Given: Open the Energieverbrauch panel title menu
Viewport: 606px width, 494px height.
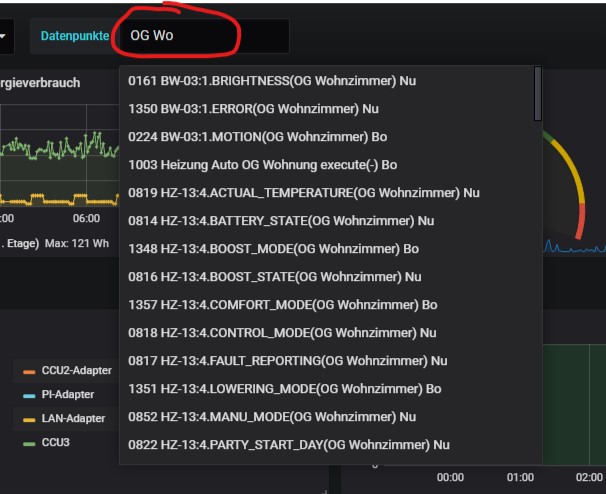Looking at the screenshot, I should click(40, 83).
